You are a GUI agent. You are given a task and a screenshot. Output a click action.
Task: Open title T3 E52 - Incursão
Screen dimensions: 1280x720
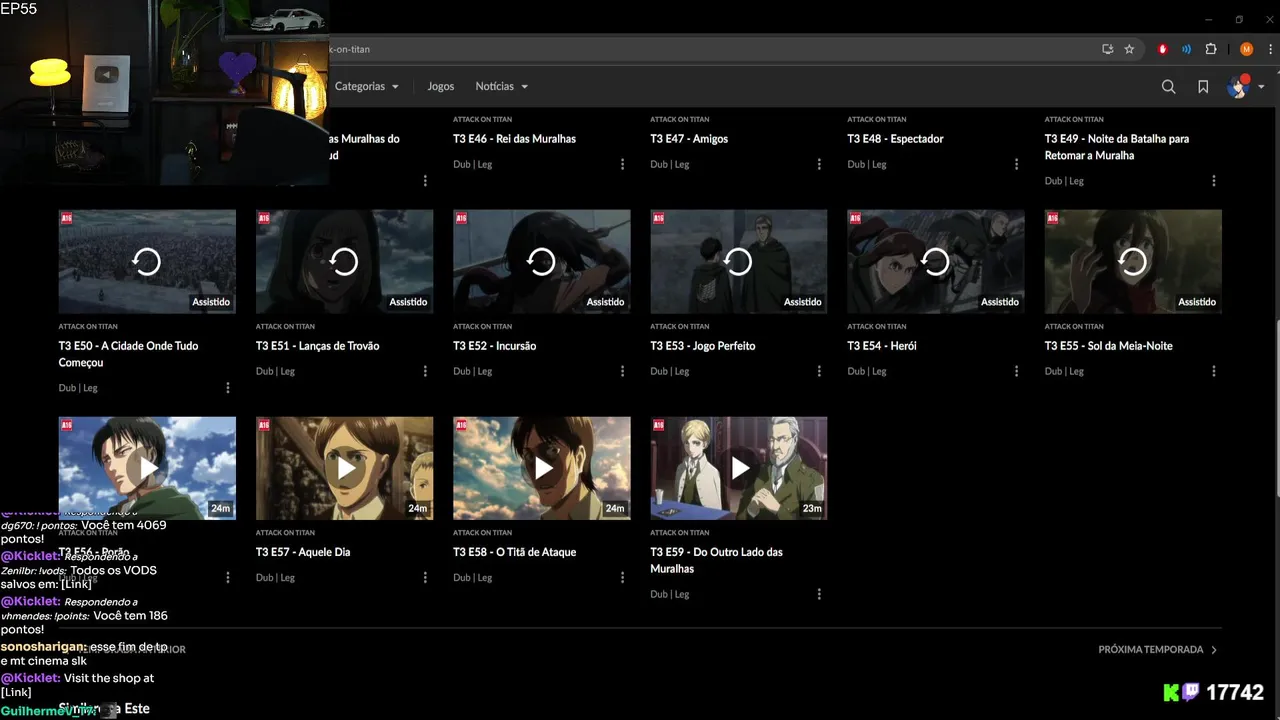(494, 346)
